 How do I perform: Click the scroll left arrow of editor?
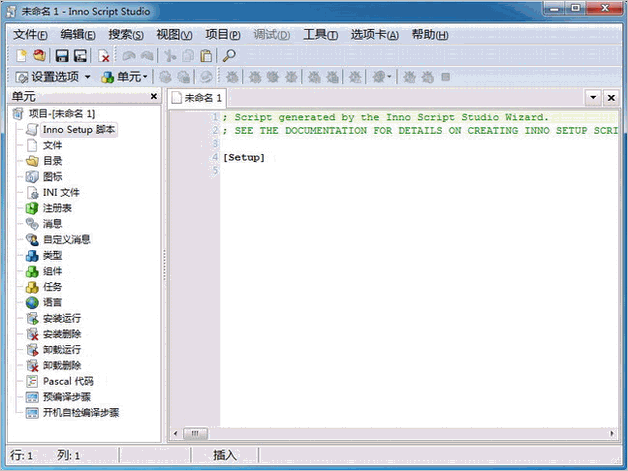[x=175, y=433]
